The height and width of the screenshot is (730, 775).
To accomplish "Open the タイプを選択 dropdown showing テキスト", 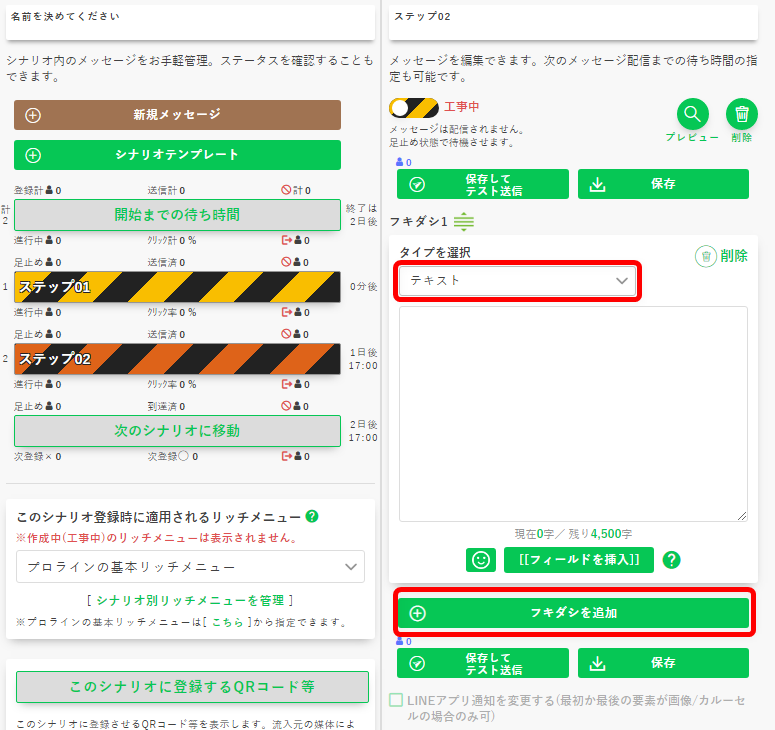I will [x=518, y=281].
